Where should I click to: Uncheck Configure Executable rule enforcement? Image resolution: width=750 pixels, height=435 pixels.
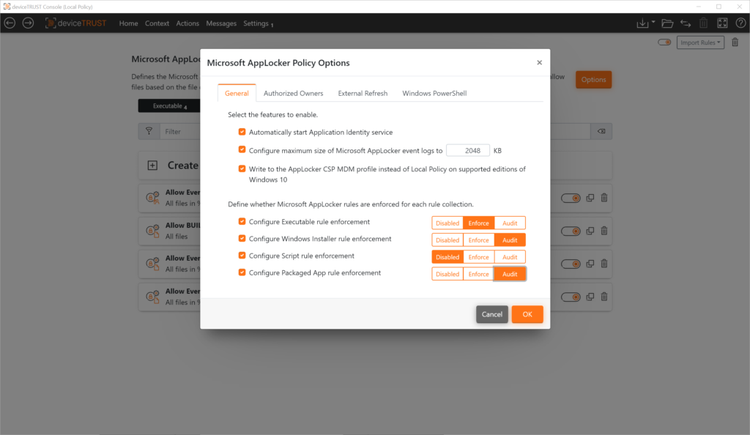[x=242, y=222]
